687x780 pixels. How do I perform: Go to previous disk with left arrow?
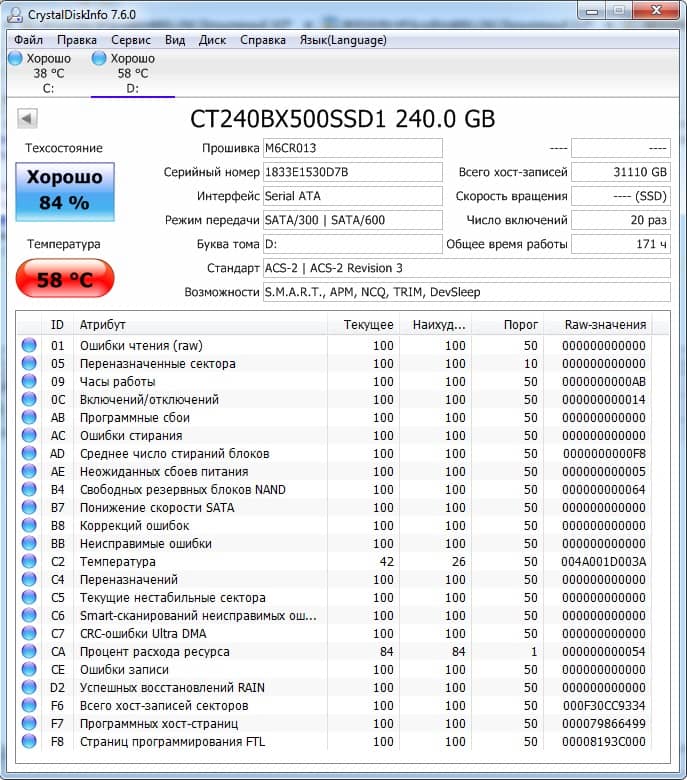[27, 118]
